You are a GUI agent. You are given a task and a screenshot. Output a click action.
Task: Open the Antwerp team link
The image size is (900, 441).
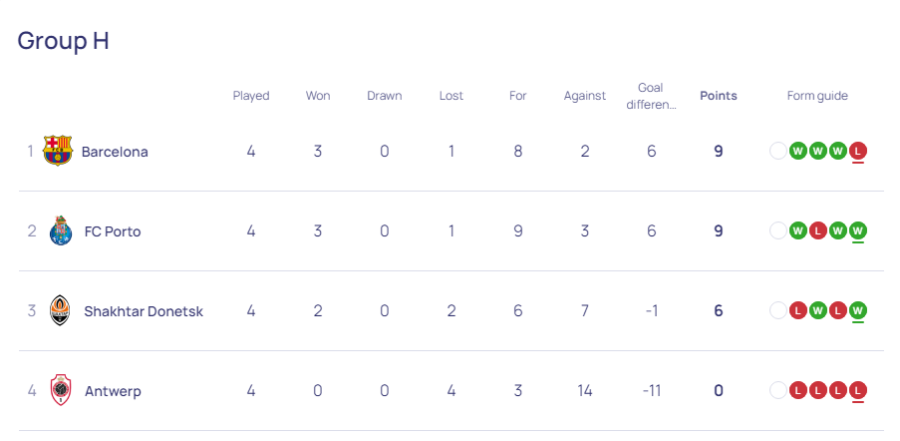[x=113, y=391]
